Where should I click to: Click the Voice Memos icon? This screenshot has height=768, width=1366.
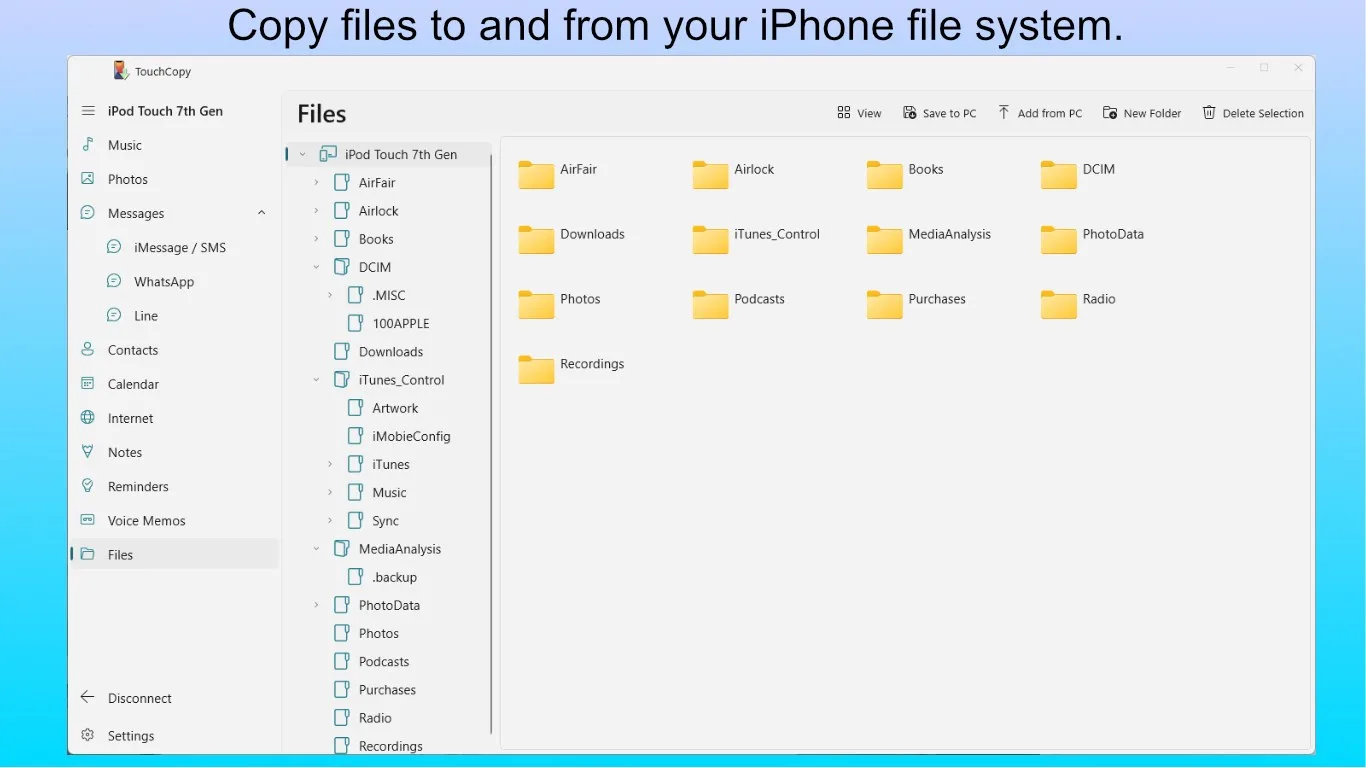(88, 520)
